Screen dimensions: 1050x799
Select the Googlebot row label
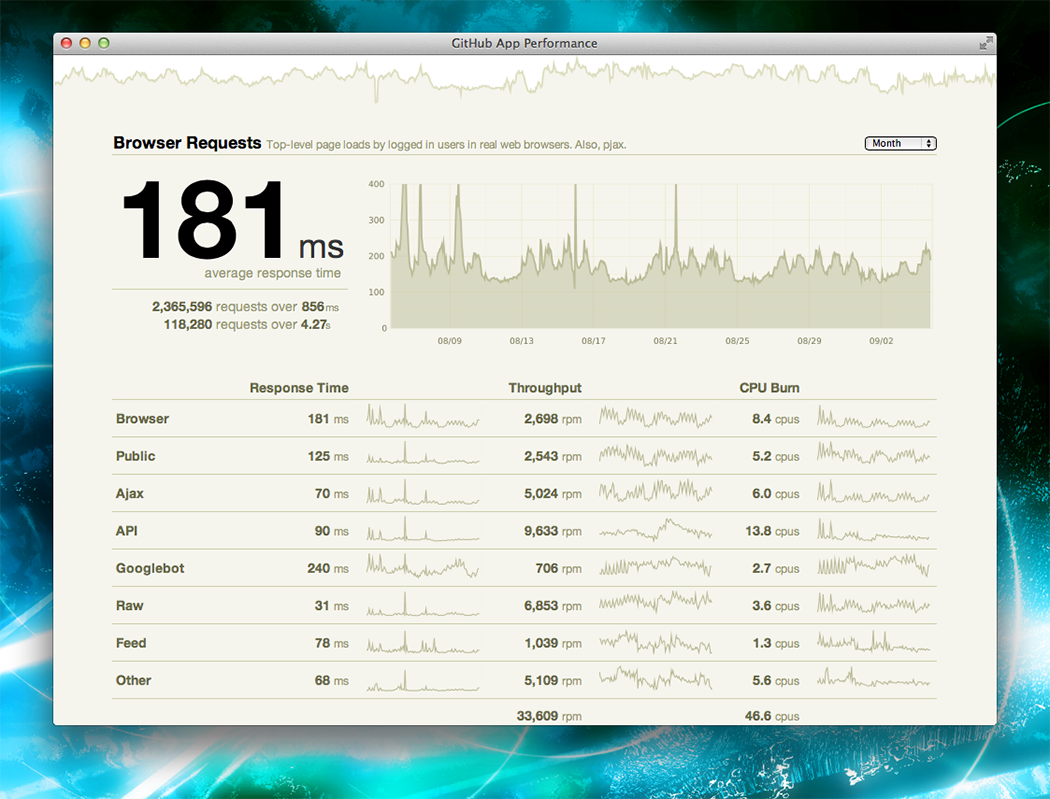click(150, 568)
